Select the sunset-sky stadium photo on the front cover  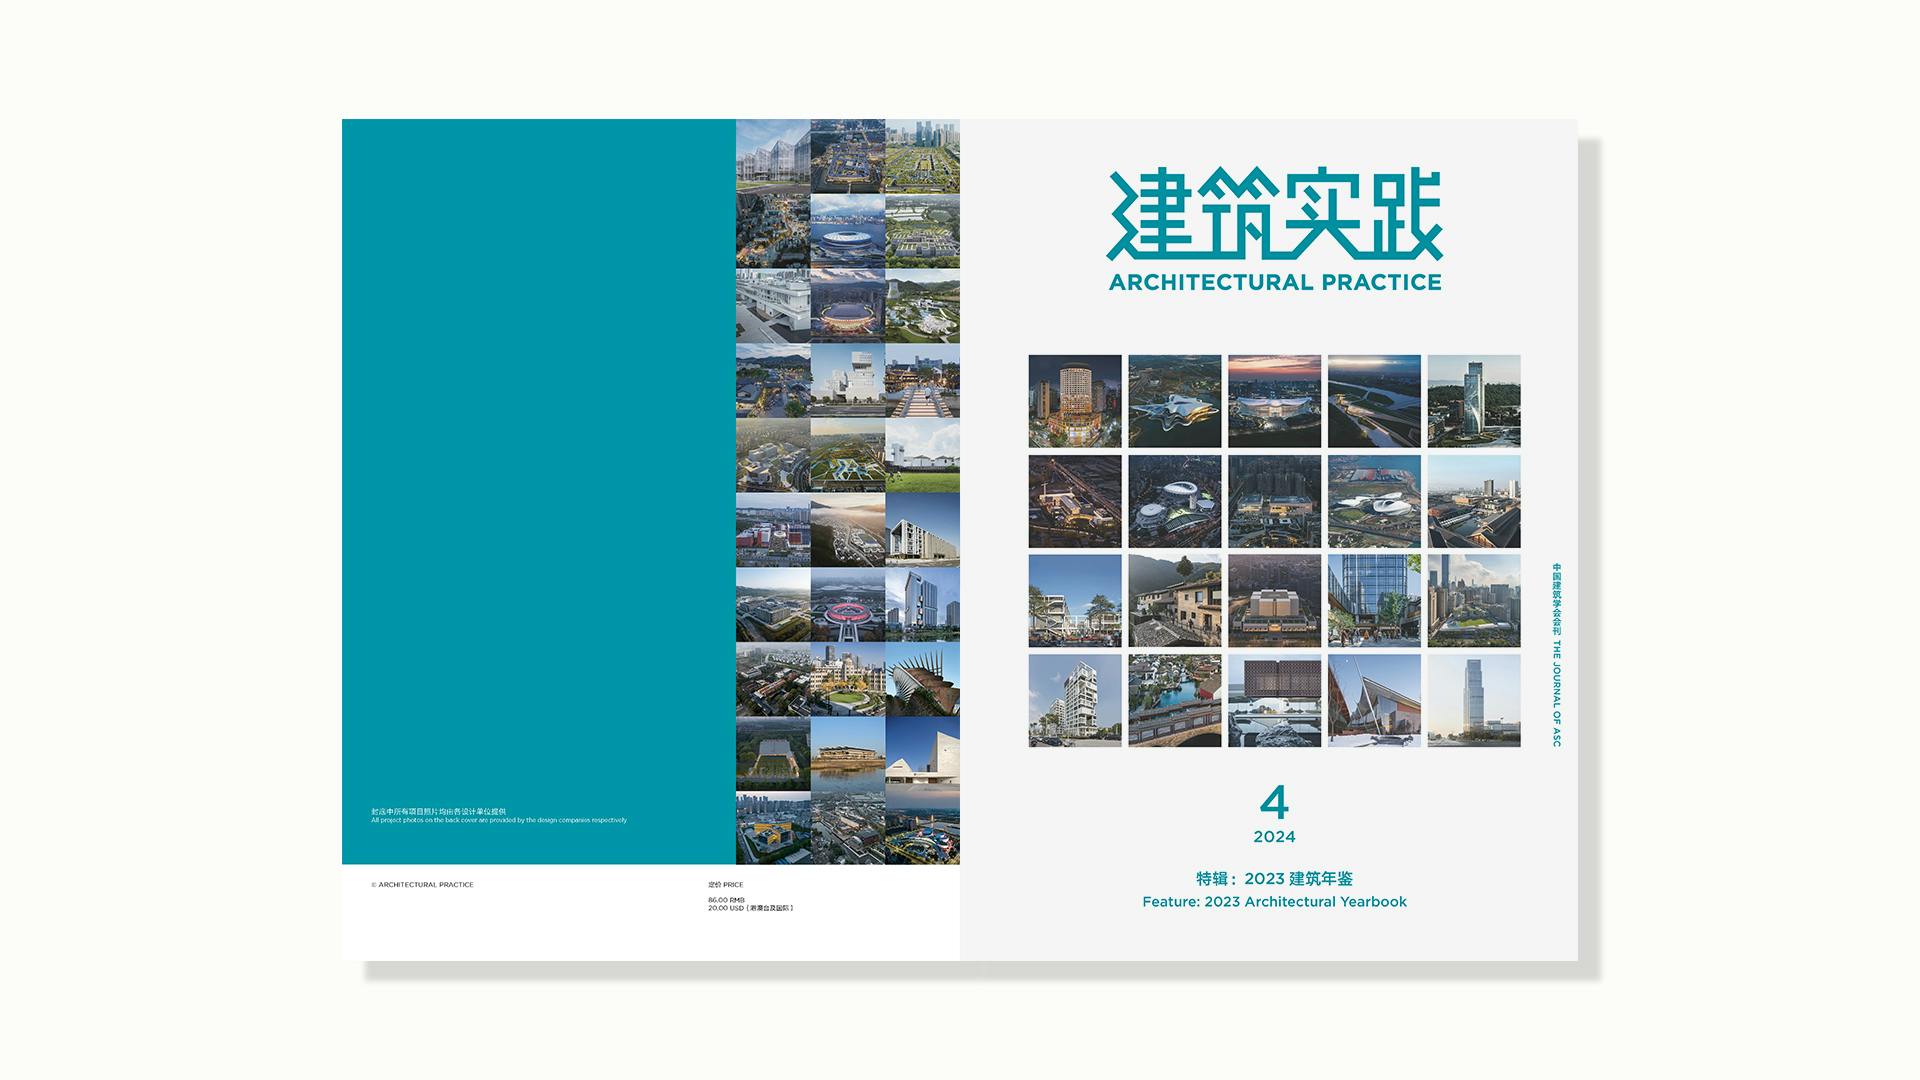(x=1274, y=401)
